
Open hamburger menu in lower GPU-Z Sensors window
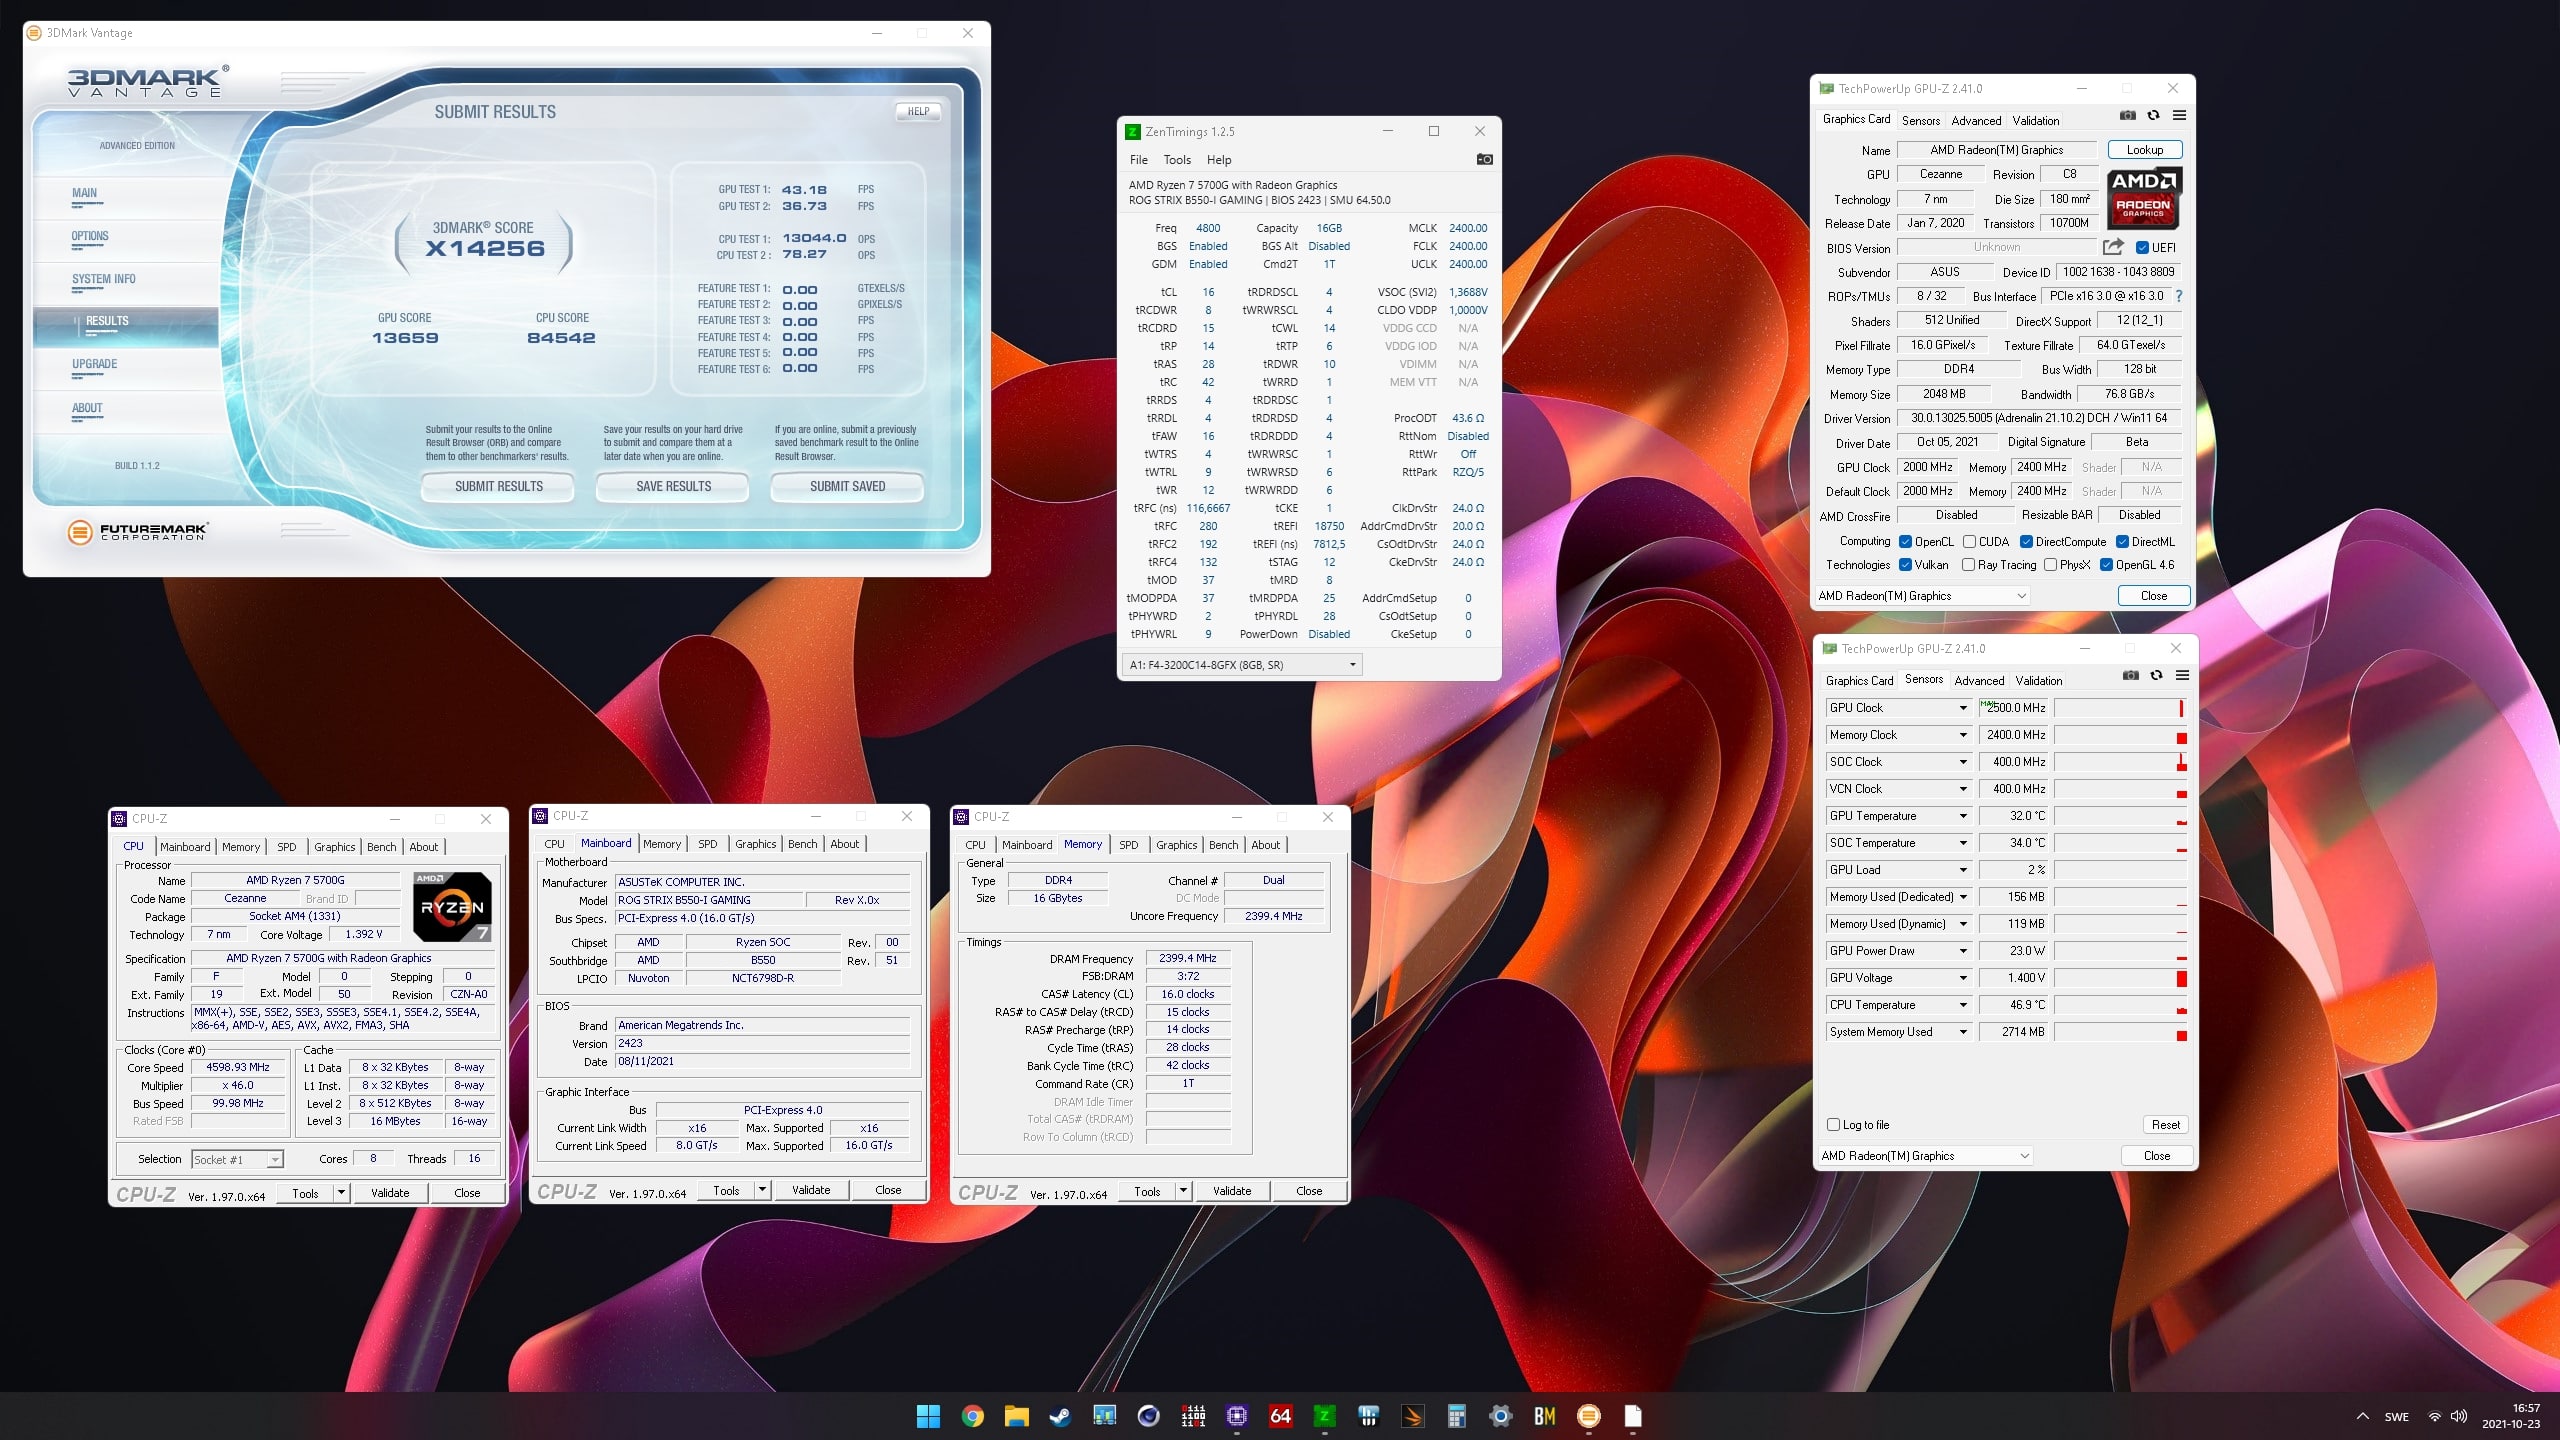click(2182, 676)
